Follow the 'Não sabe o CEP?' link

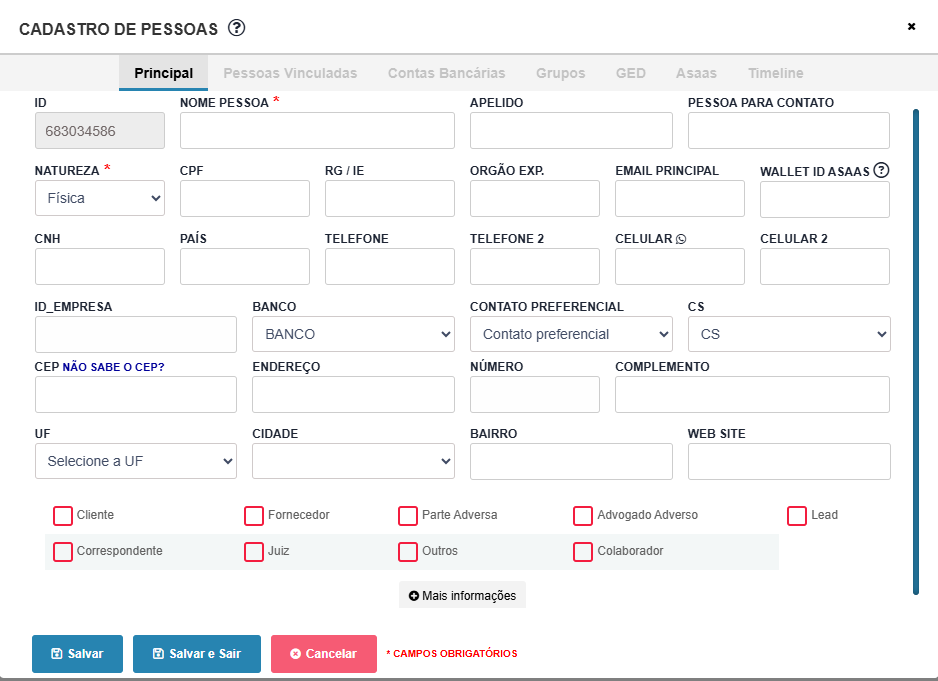pyautogui.click(x=114, y=367)
